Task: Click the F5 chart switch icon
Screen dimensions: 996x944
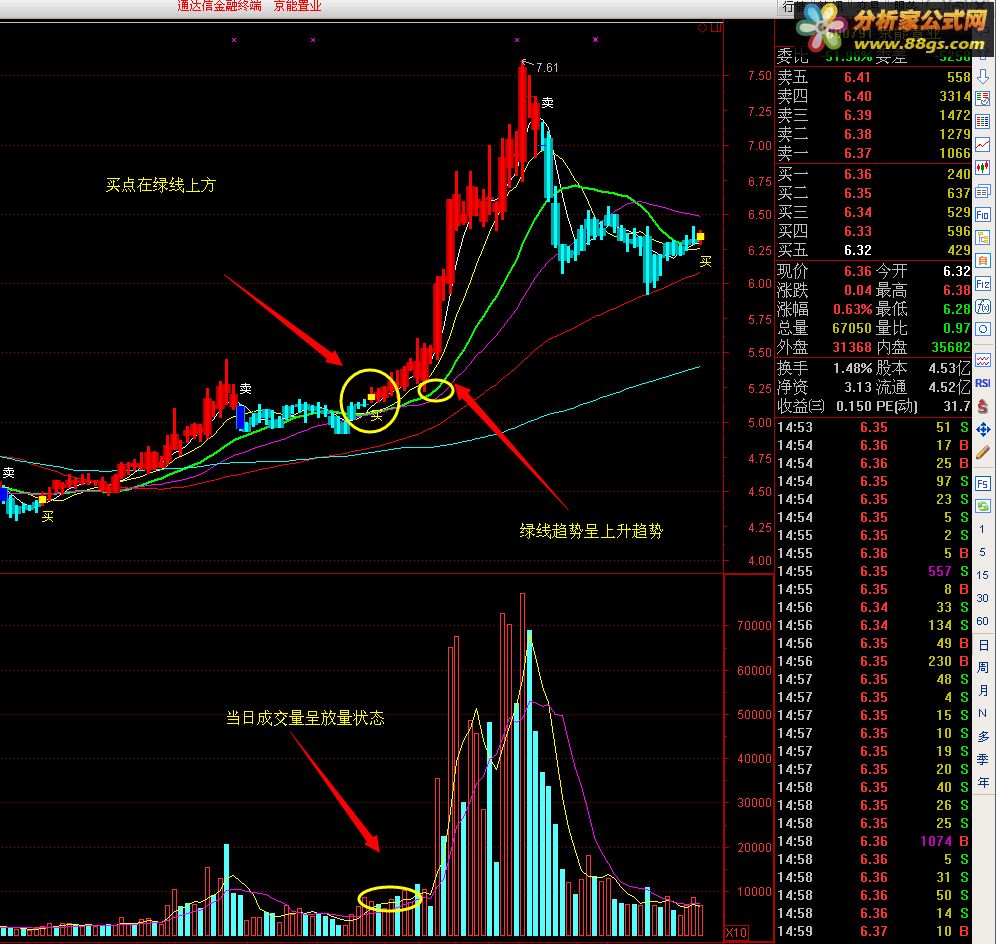Action: coord(983,484)
